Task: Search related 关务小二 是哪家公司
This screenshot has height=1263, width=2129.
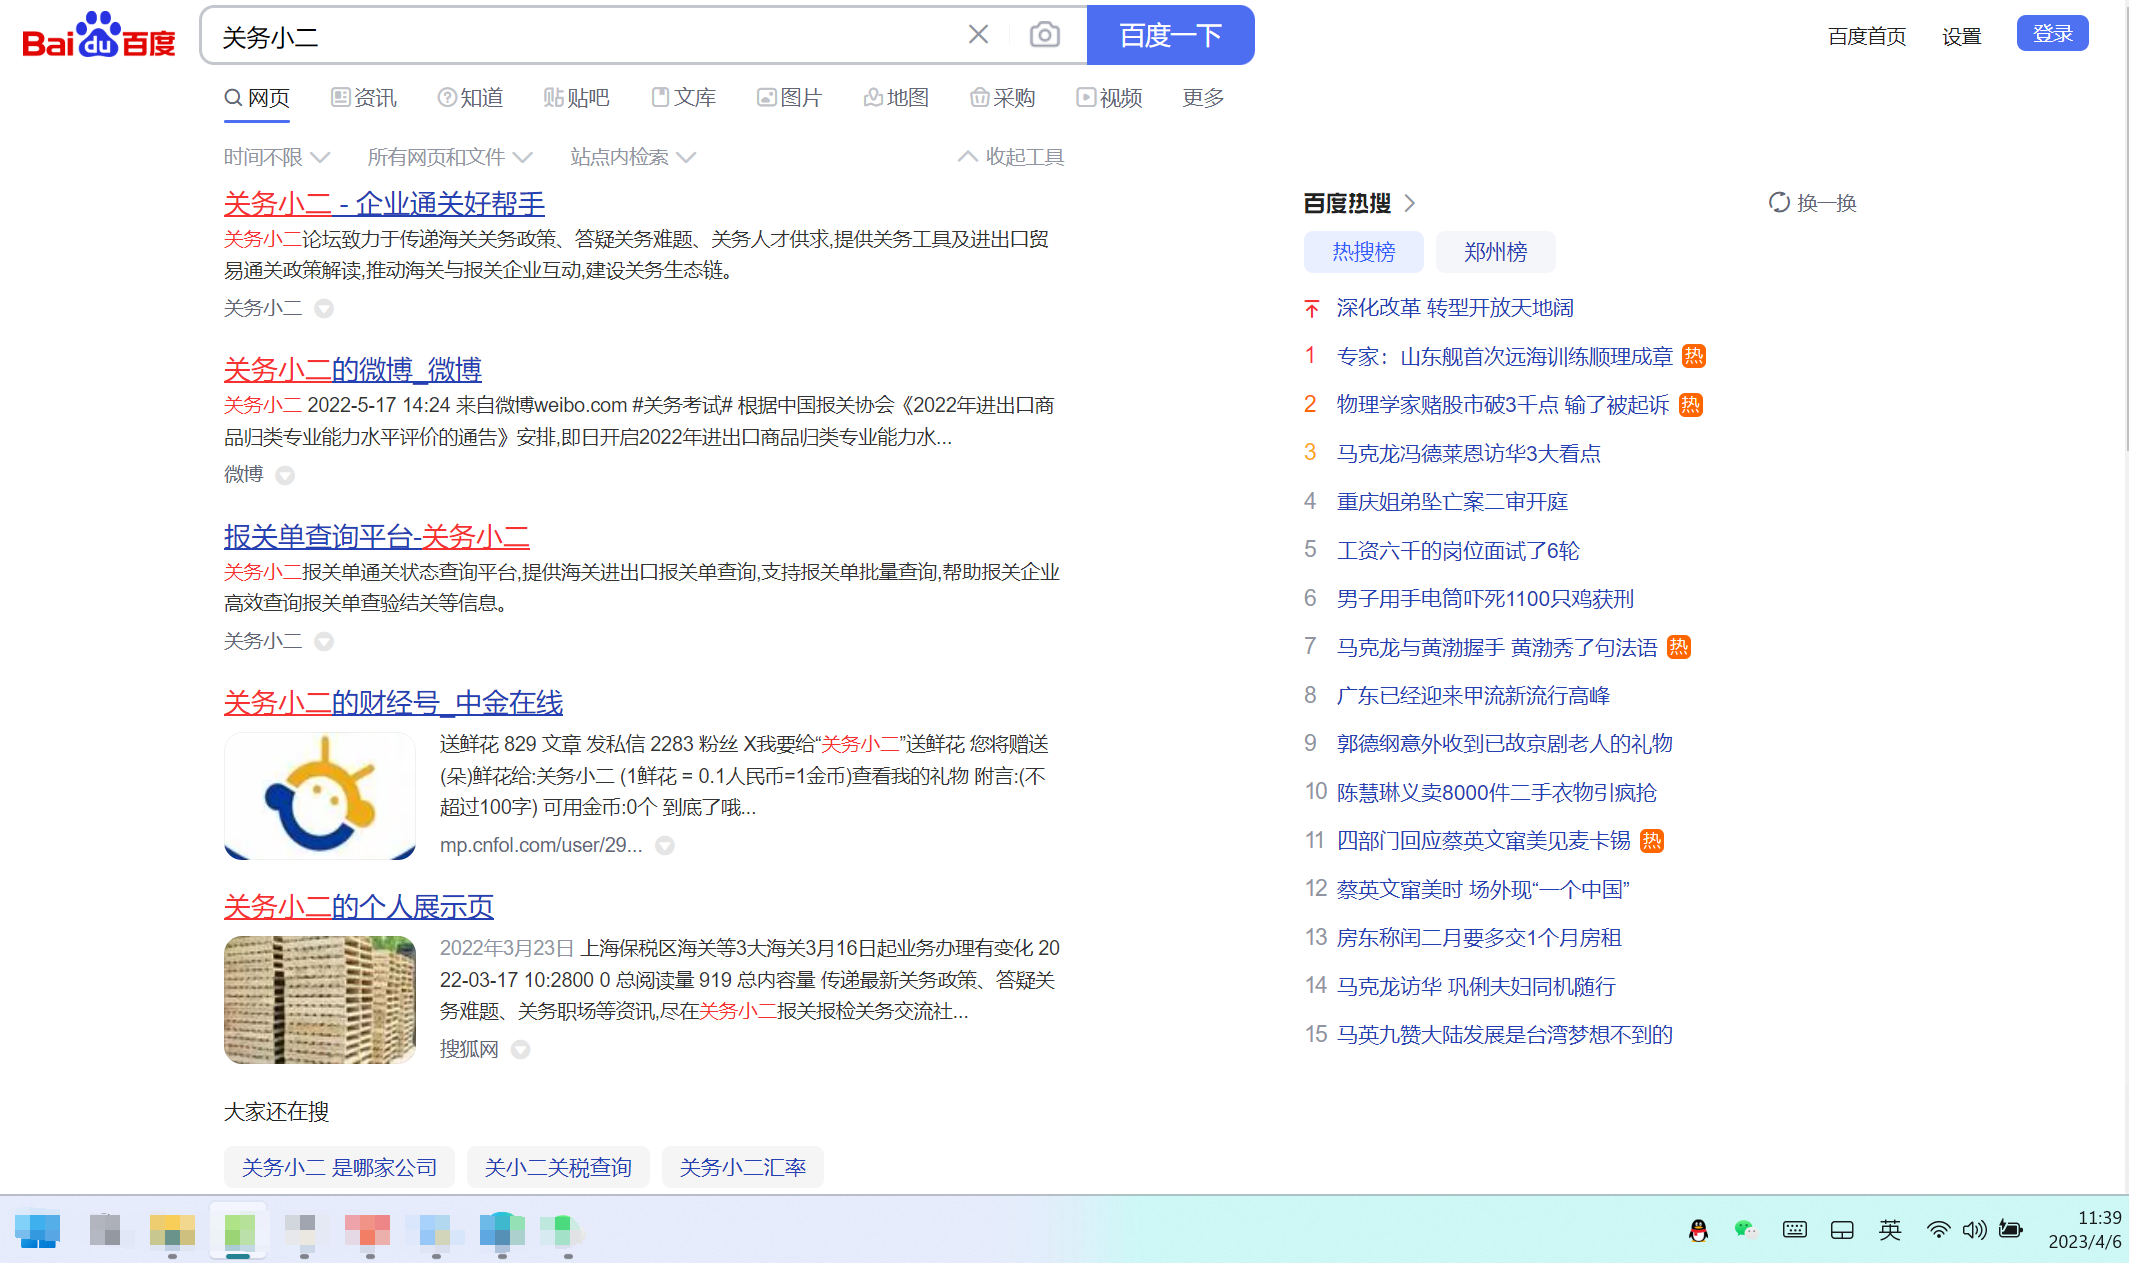Action: (x=339, y=1167)
